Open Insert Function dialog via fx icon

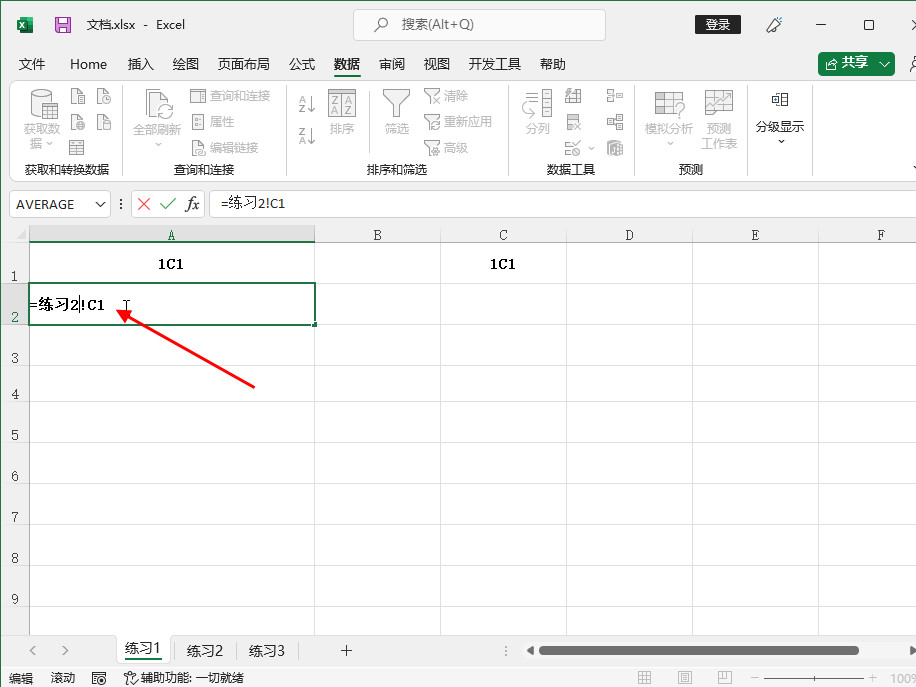(192, 204)
